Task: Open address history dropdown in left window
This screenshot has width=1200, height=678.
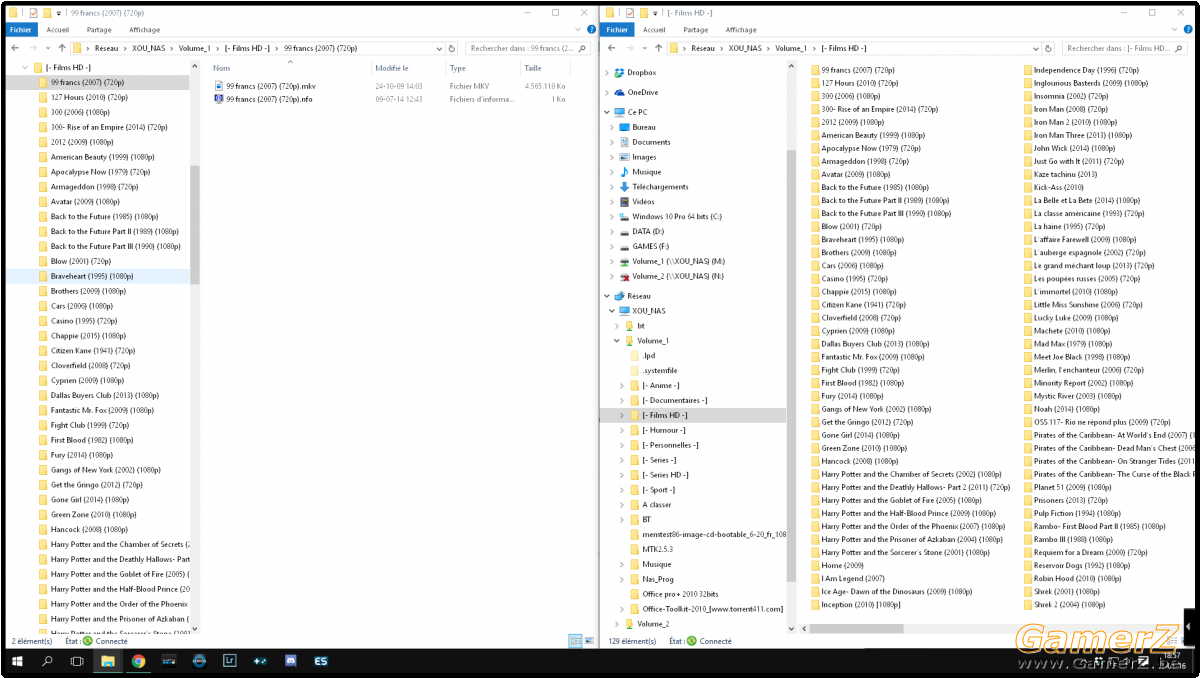Action: coord(441,48)
